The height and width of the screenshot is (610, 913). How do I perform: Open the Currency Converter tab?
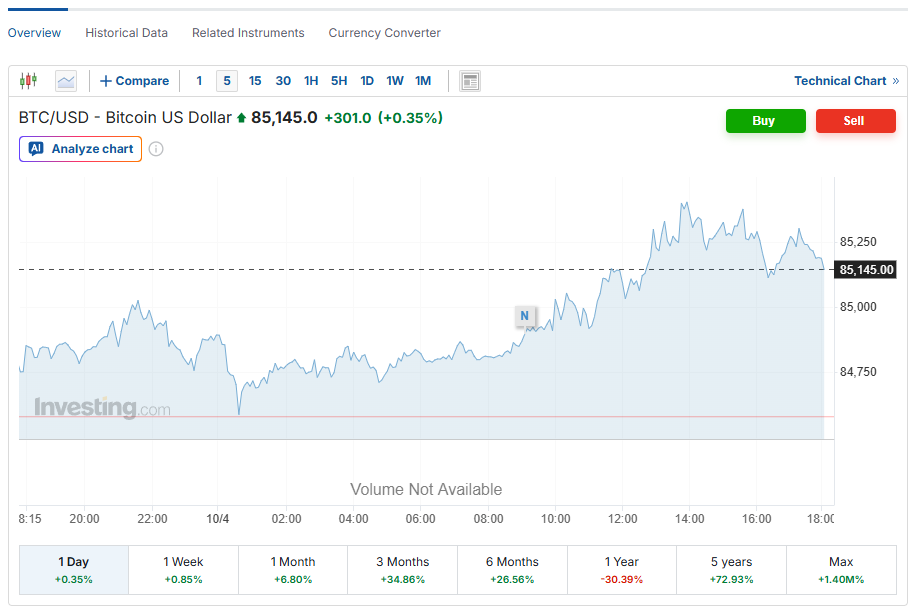[x=384, y=33]
